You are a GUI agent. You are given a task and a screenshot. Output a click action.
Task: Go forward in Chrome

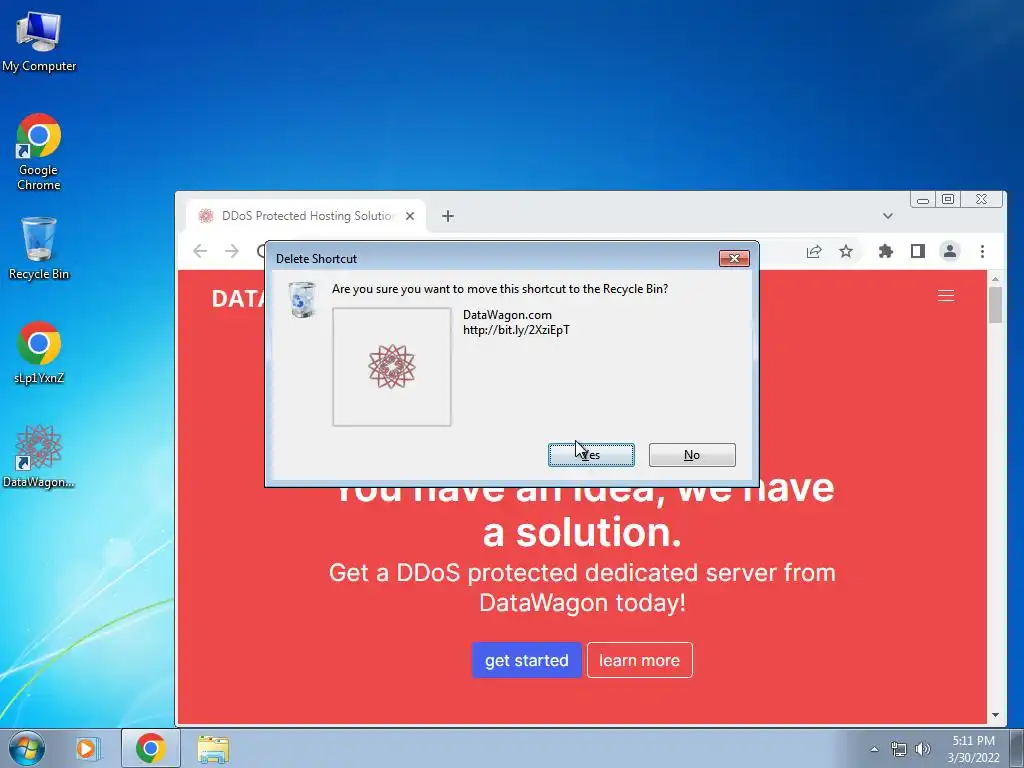[232, 251]
